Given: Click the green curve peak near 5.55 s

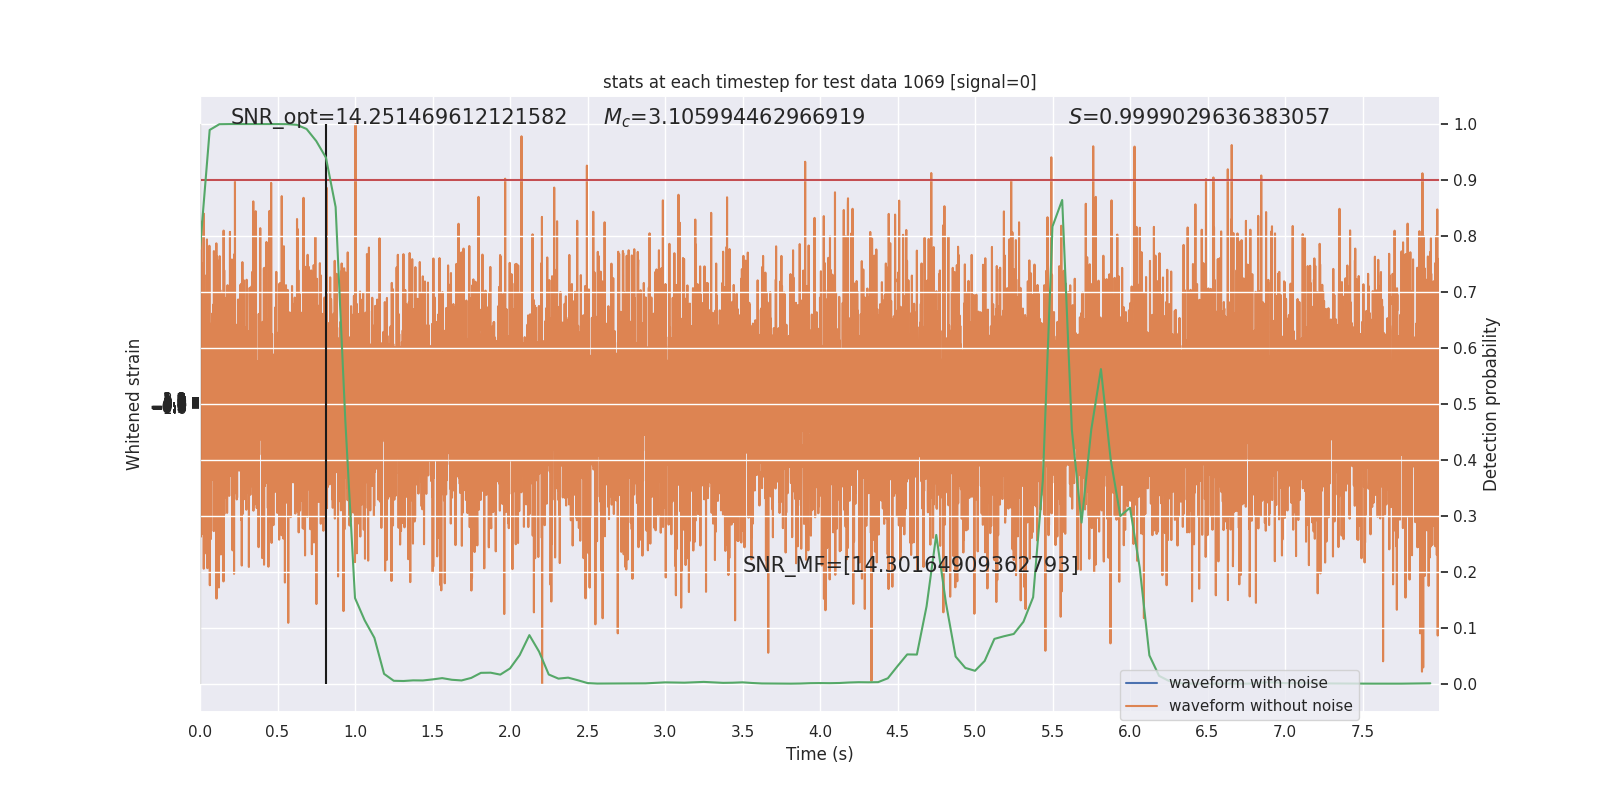Looking at the screenshot, I should coord(1062,200).
